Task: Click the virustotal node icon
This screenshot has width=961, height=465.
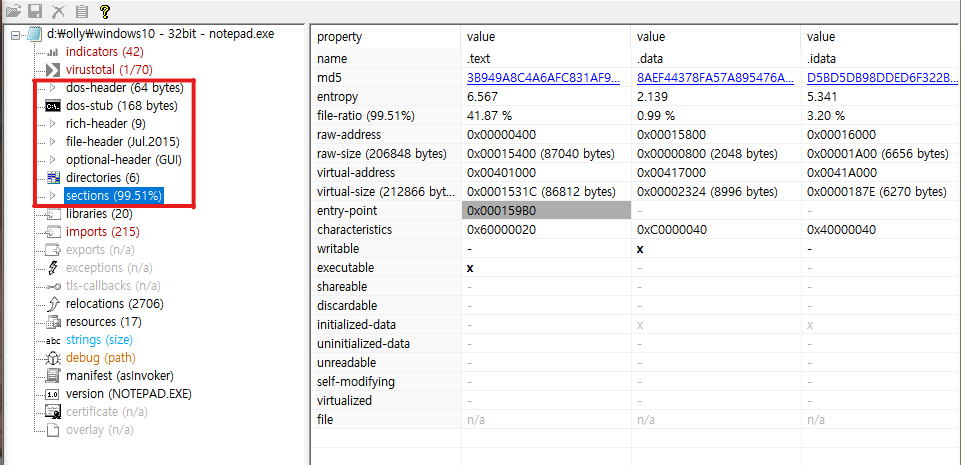Action: click(x=53, y=69)
